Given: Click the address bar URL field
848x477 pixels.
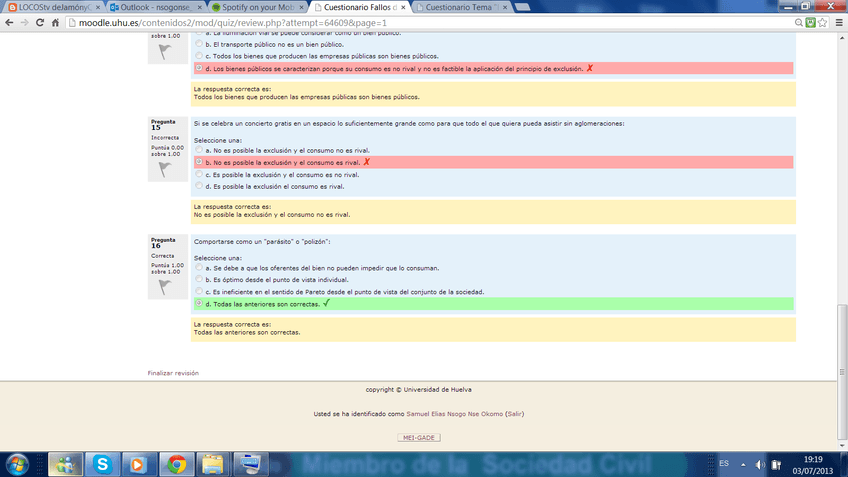Looking at the screenshot, I should pyautogui.click(x=430, y=23).
